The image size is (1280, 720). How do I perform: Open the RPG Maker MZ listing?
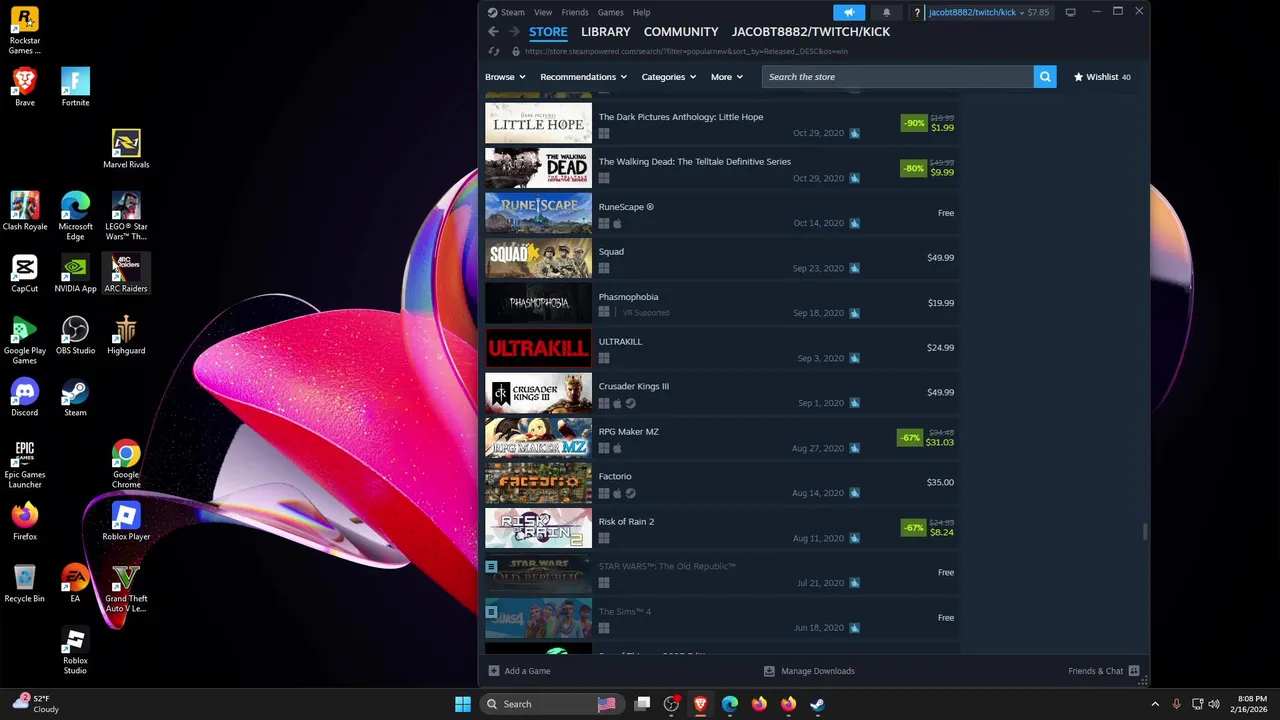pyautogui.click(x=721, y=438)
